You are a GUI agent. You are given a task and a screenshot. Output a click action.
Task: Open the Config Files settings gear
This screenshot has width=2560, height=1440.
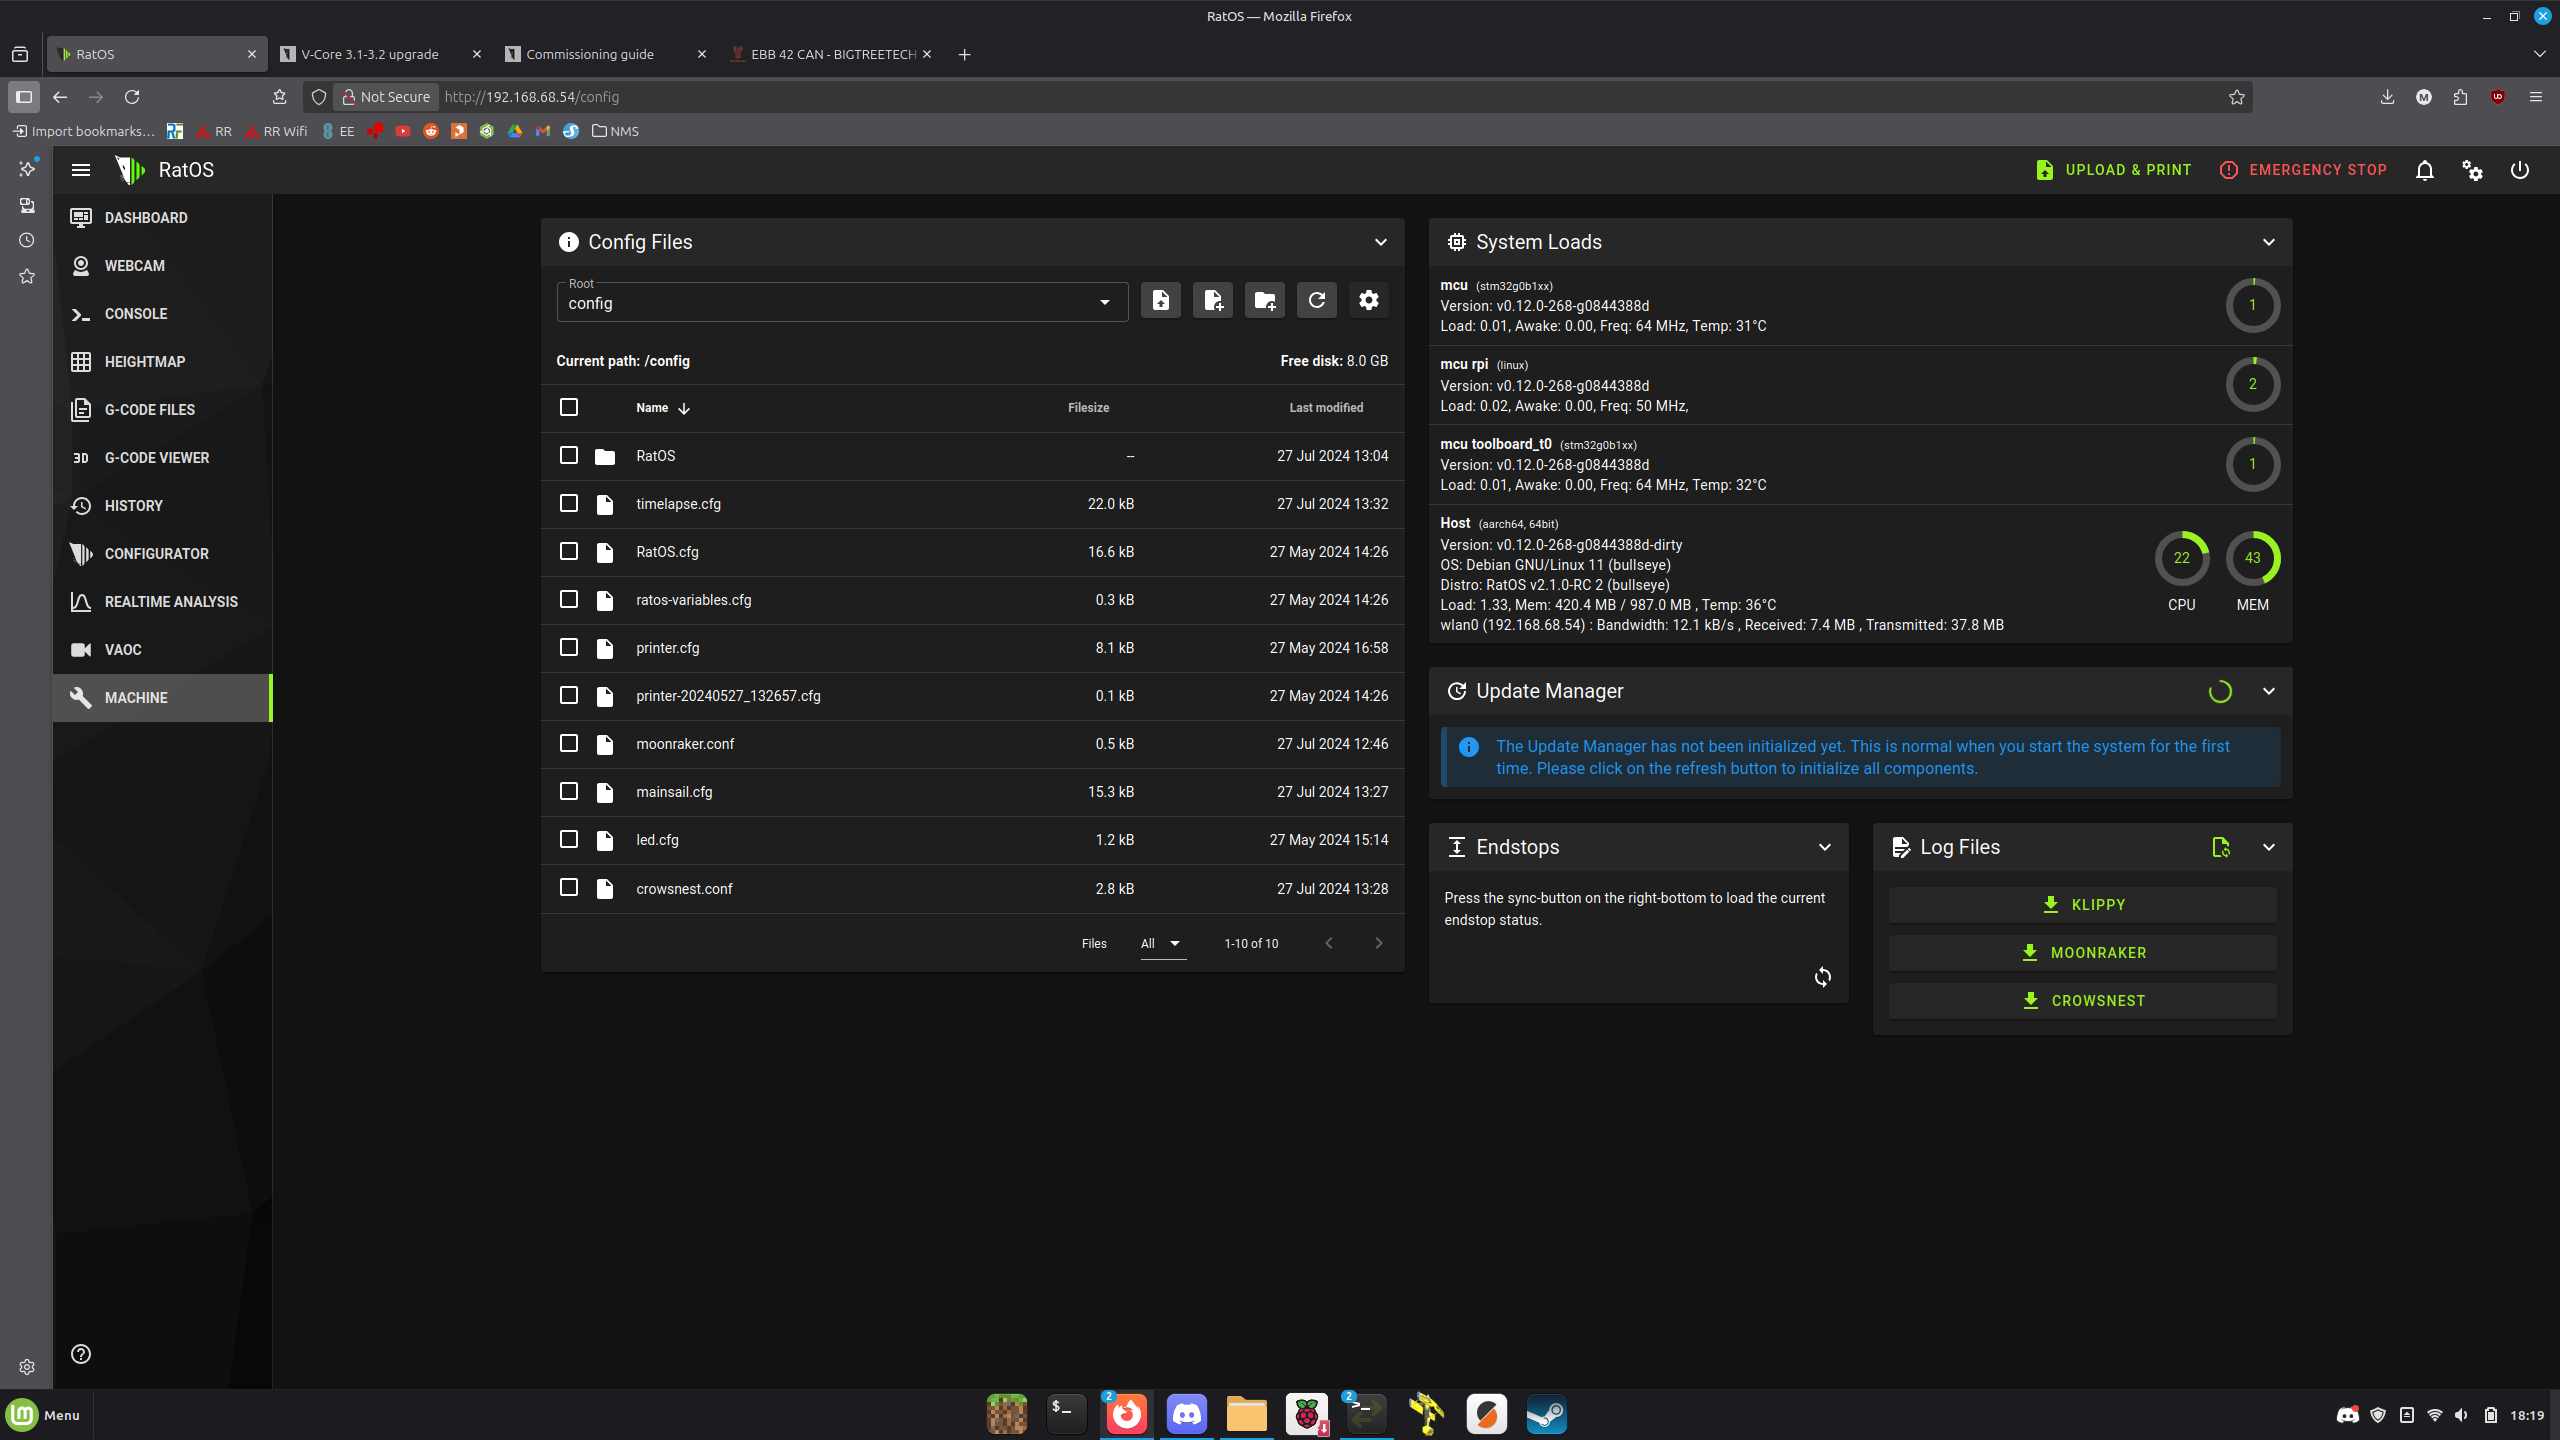(x=1368, y=300)
